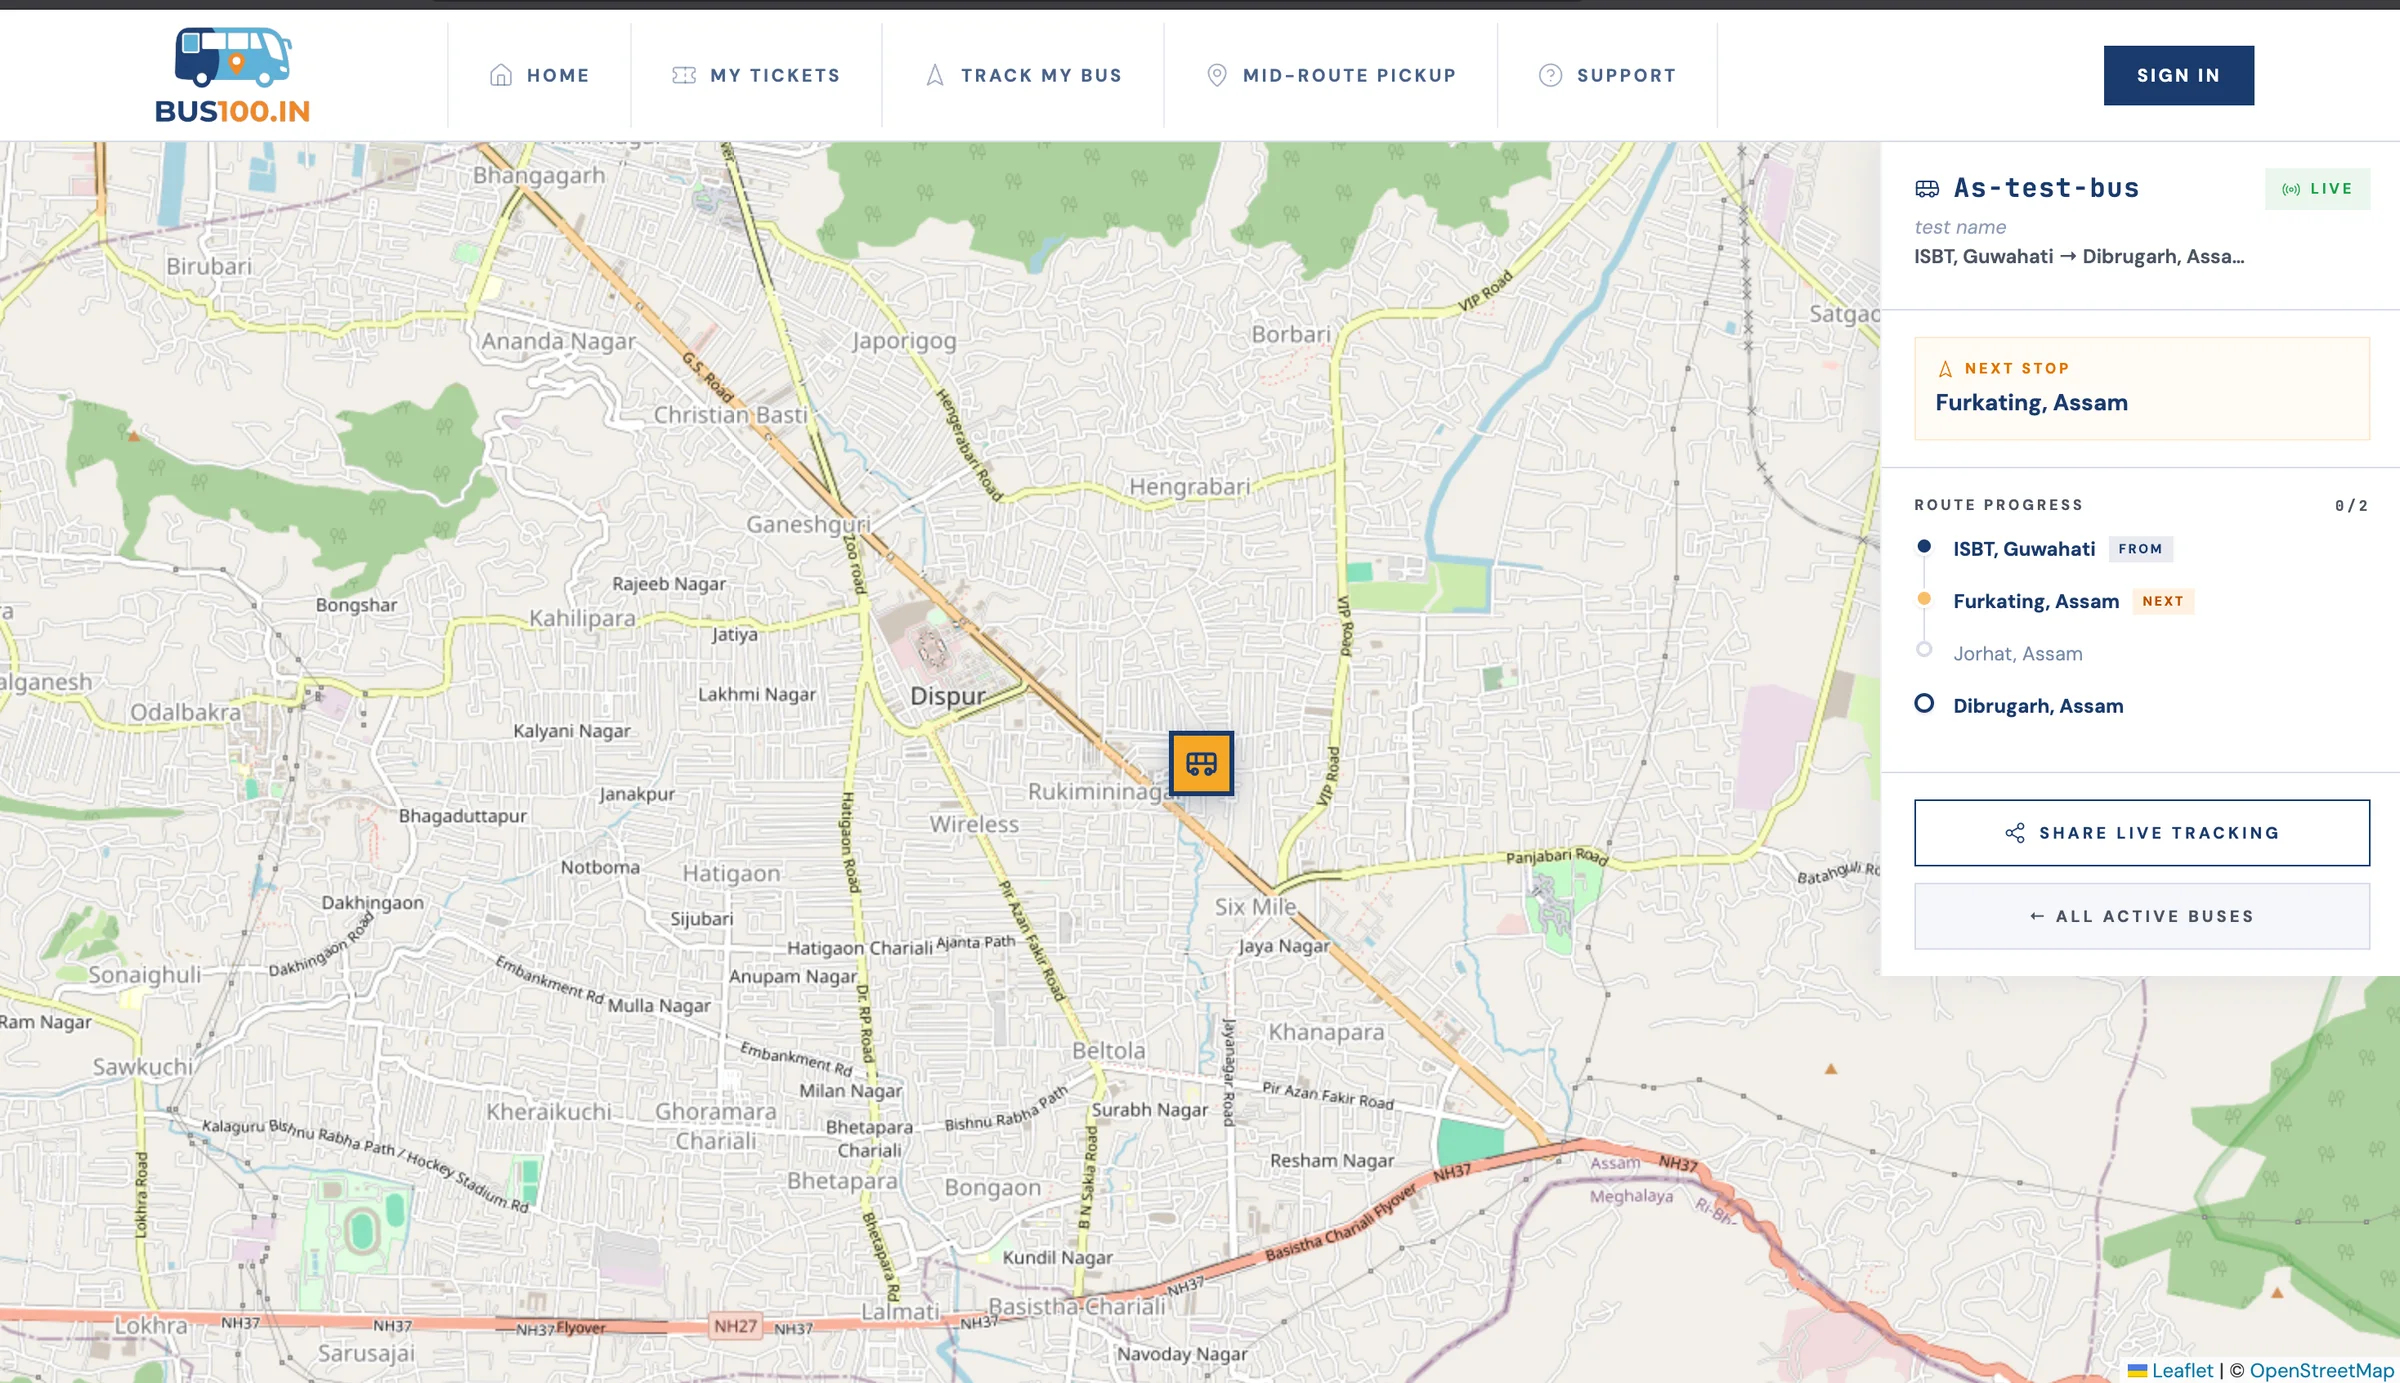Image resolution: width=2400 pixels, height=1383 pixels.
Task: Click the Ukraine flag beside Leaflet
Action: (2137, 1371)
